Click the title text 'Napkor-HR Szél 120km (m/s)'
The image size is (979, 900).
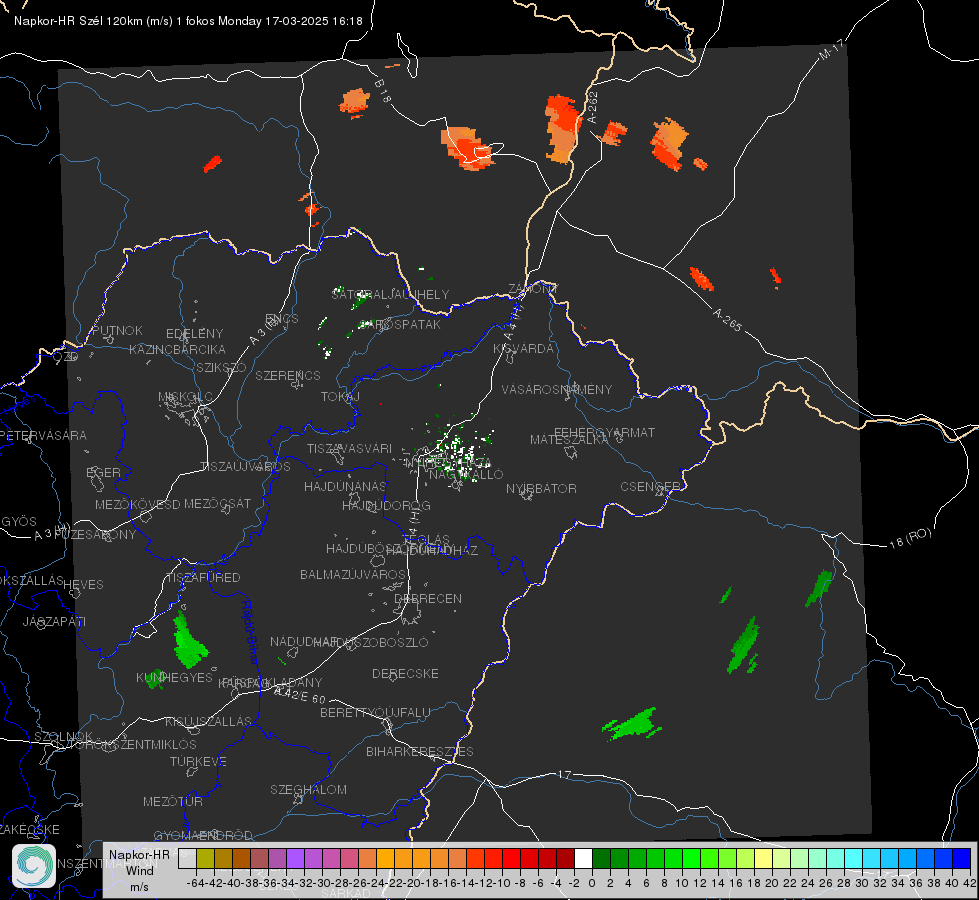[x=94, y=21]
